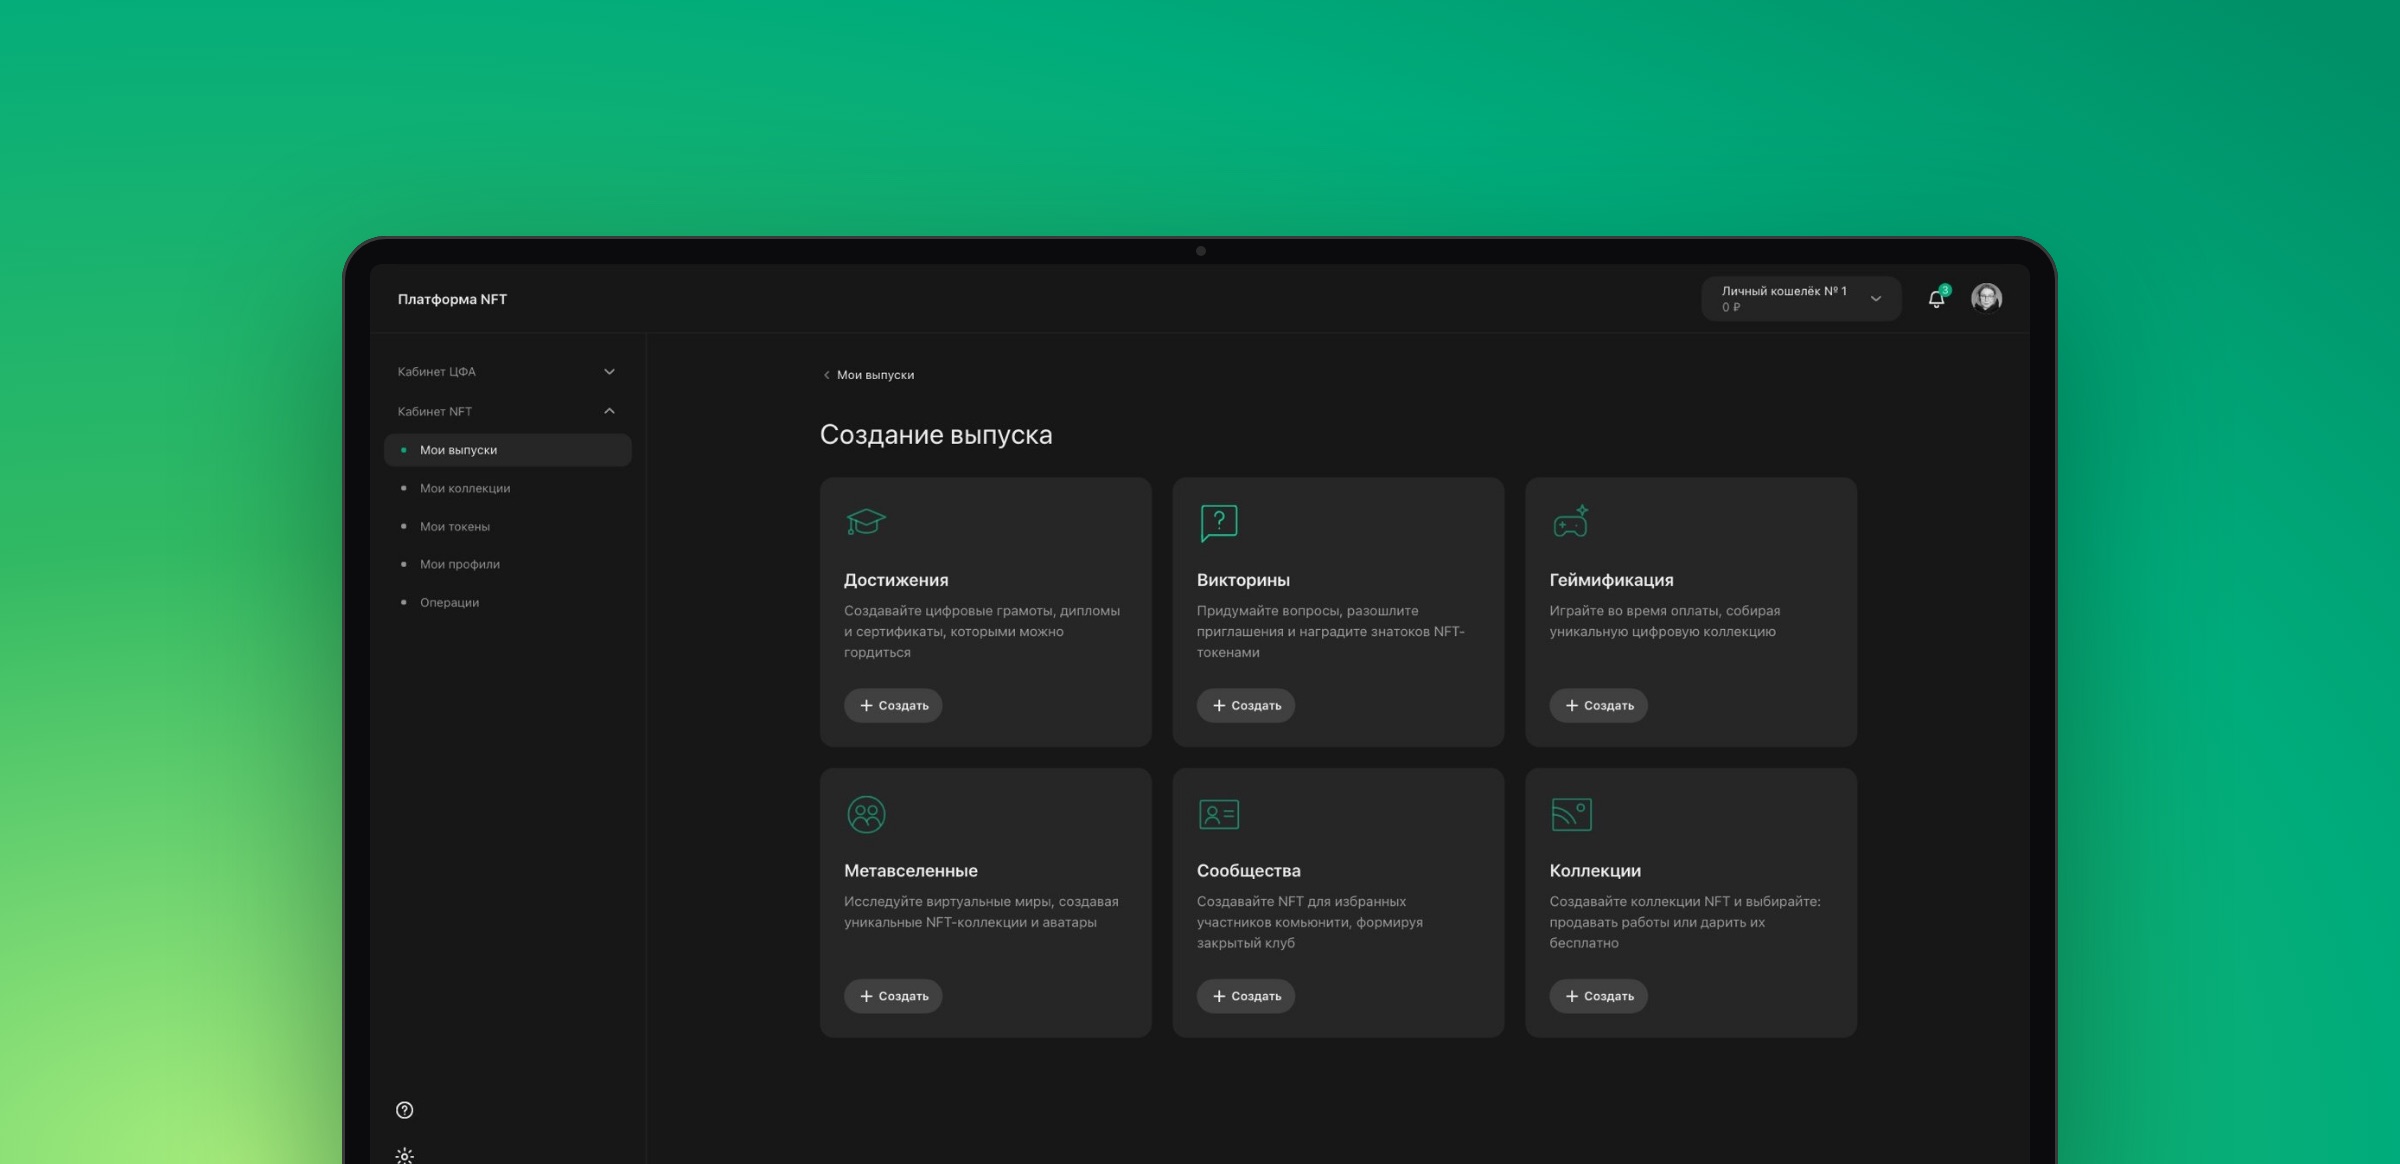This screenshot has height=1164, width=2400.
Task: Open the user avatar profile
Action: coord(1986,298)
